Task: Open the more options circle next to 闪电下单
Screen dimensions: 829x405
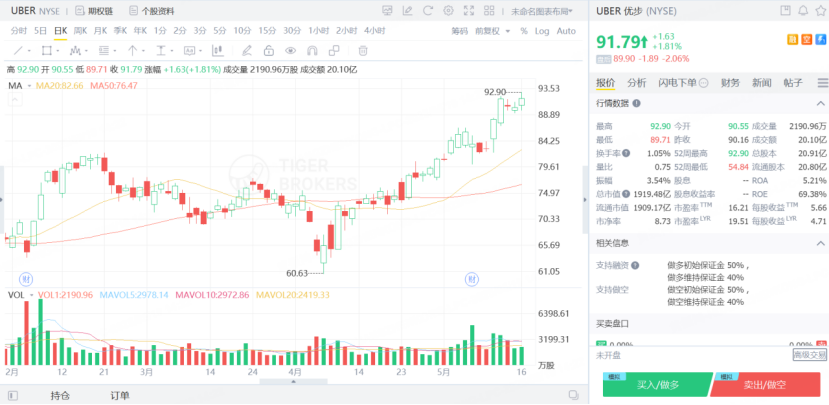Action: [704, 83]
